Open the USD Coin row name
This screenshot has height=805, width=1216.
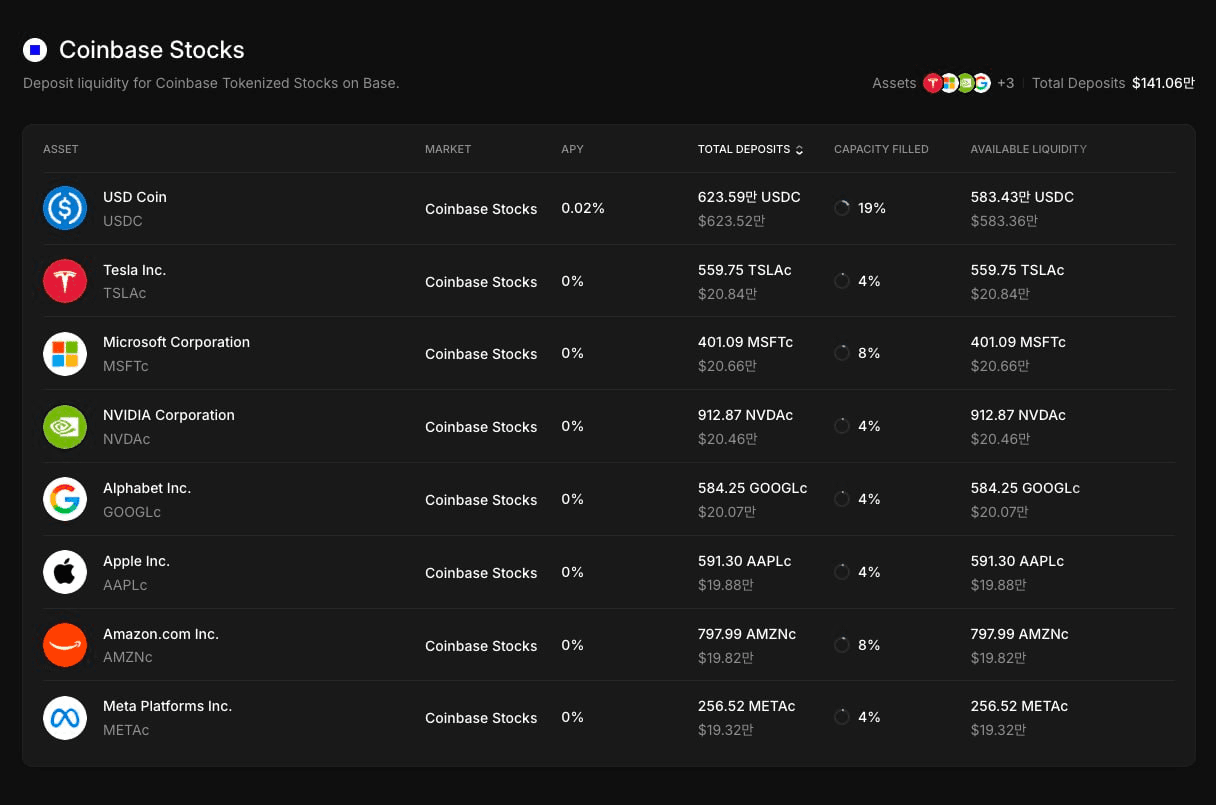[x=135, y=197]
